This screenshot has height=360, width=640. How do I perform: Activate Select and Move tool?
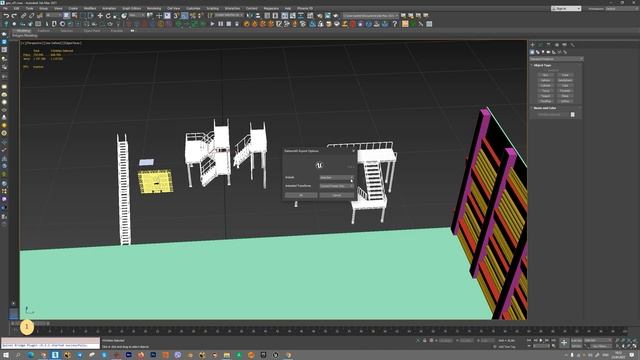pyautogui.click(x=100, y=16)
